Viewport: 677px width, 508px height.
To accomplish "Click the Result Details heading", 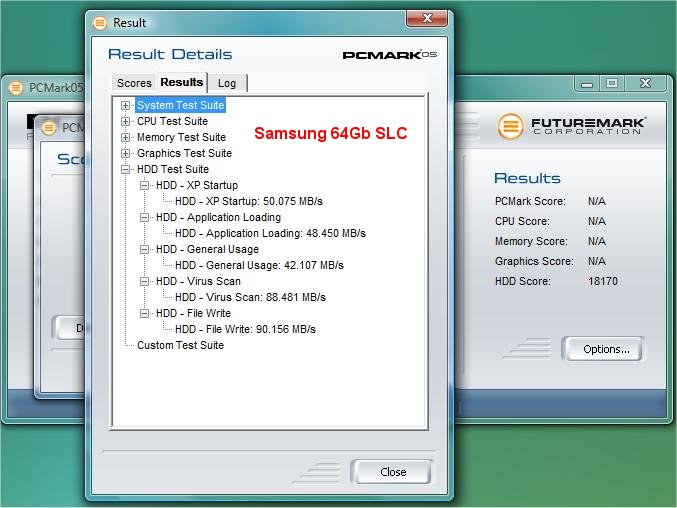I will (170, 54).
